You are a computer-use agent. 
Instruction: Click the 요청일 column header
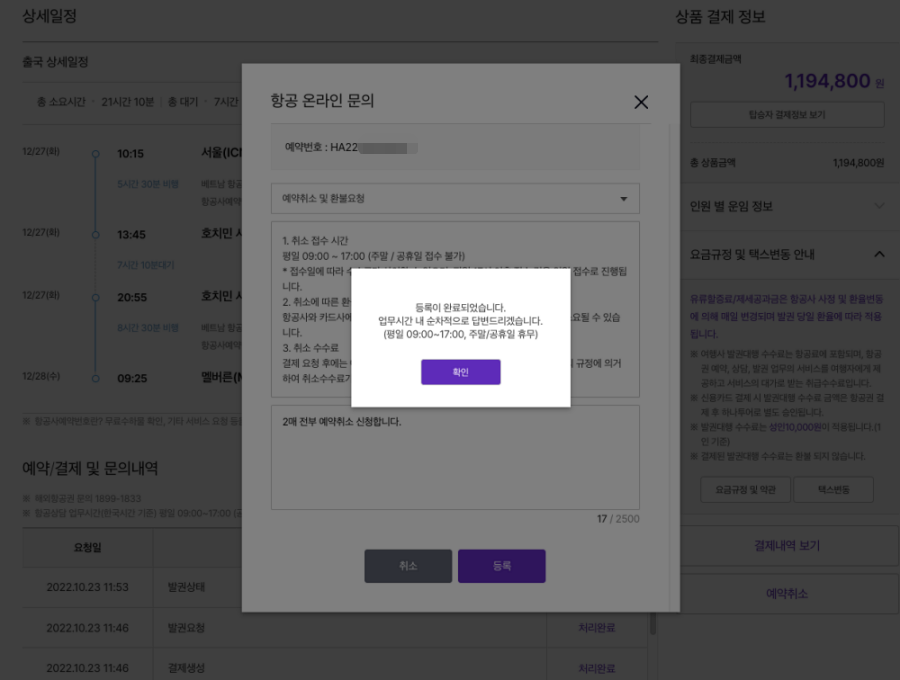[x=87, y=547]
